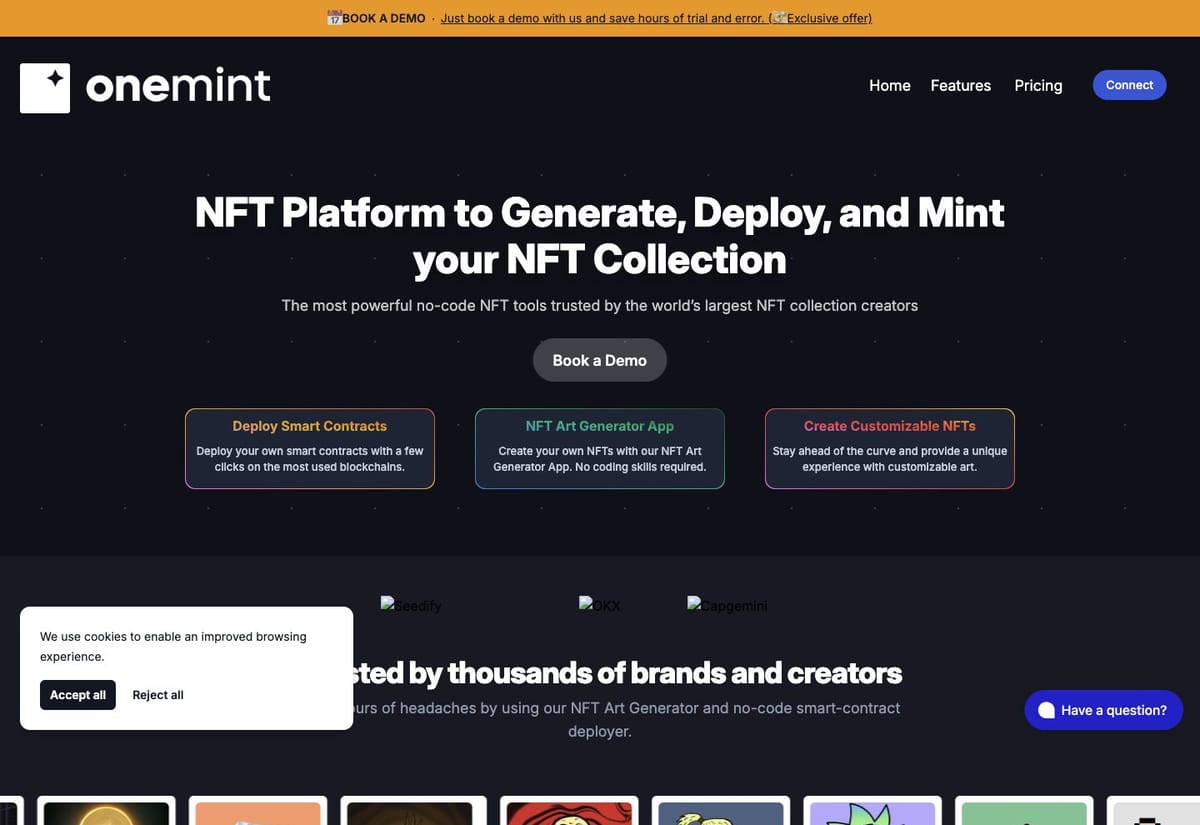Follow the 'Just book a demo with us' link
The height and width of the screenshot is (825, 1200).
coord(656,18)
